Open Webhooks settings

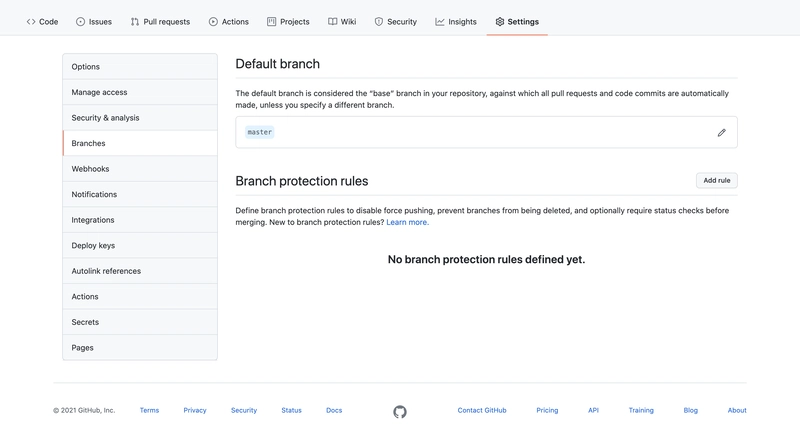[x=140, y=169]
